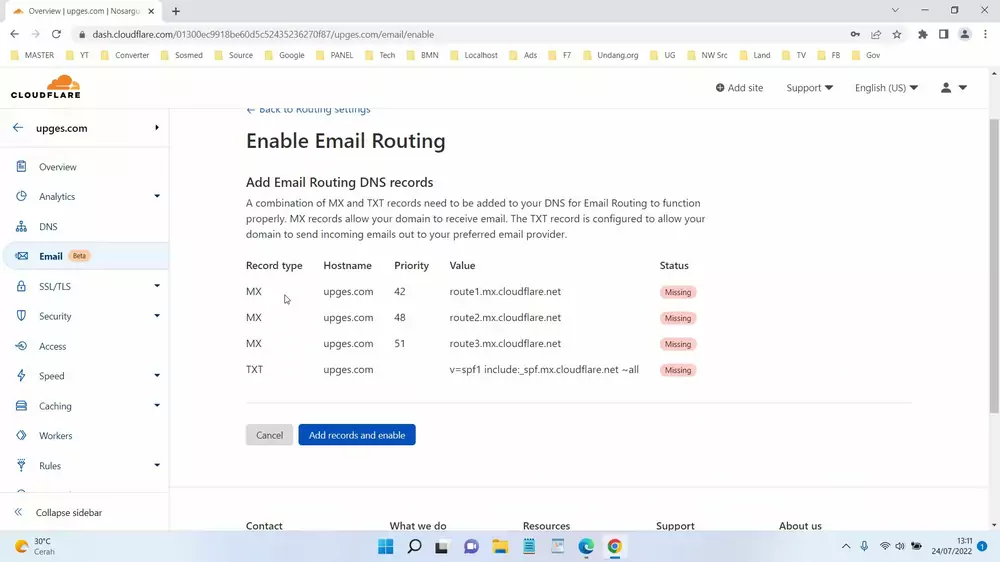Click Add records and enable
The height and width of the screenshot is (562, 1000).
(x=357, y=435)
